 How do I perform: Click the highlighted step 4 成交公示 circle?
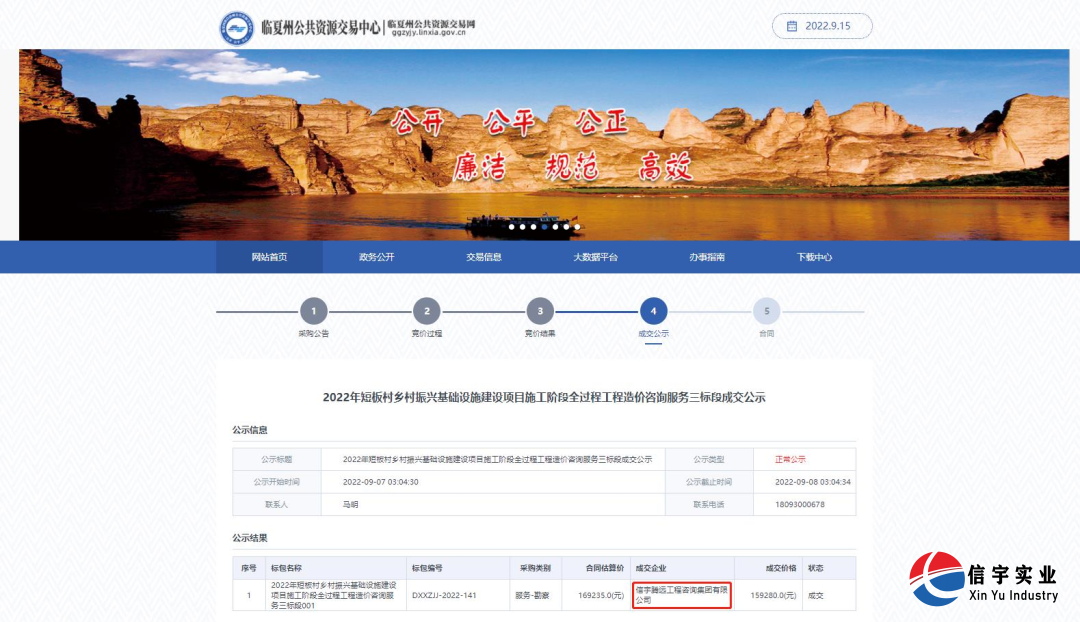(x=653, y=313)
